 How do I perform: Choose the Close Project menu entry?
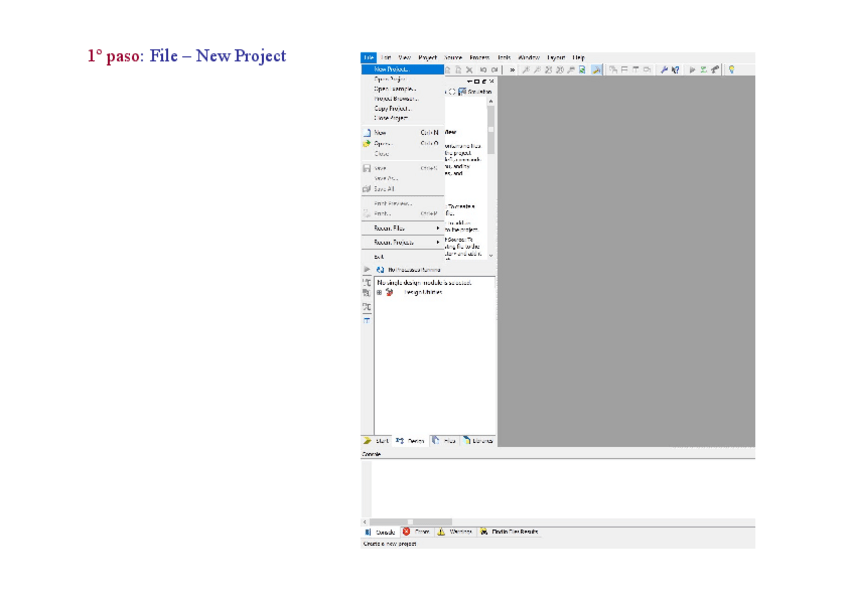(x=402, y=118)
